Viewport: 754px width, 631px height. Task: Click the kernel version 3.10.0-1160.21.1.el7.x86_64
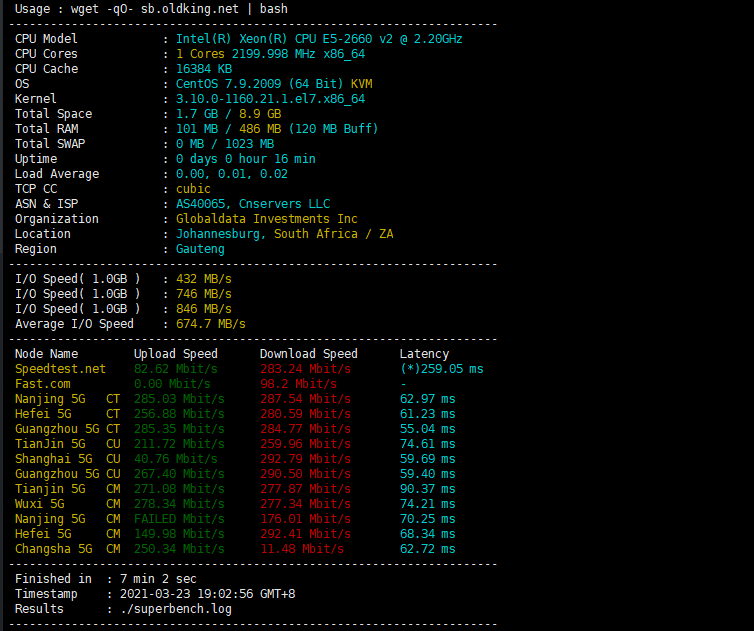(x=270, y=99)
